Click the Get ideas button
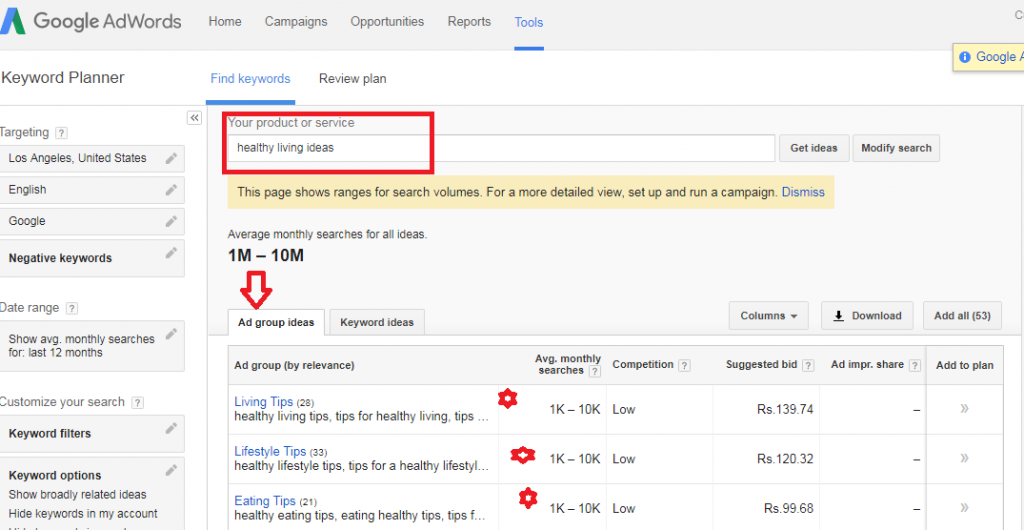The height and width of the screenshot is (530, 1024). (x=814, y=148)
